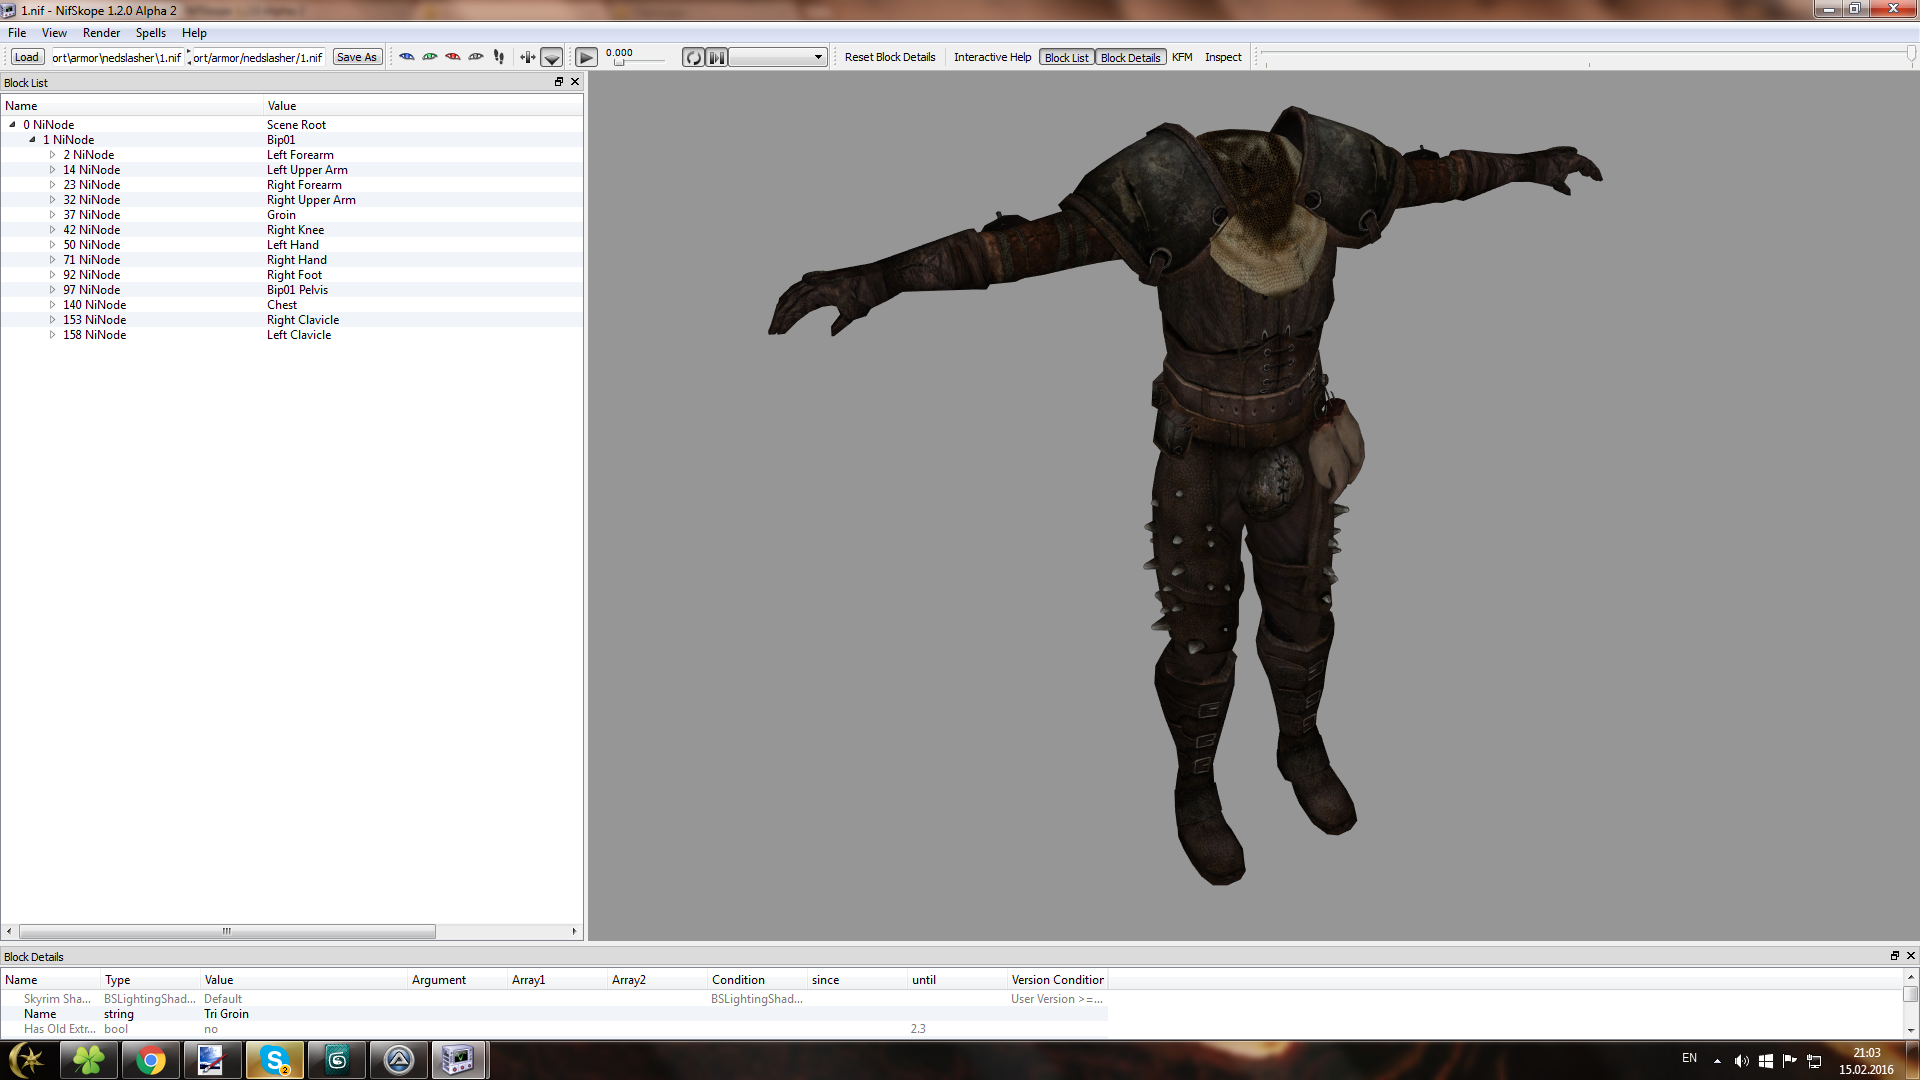This screenshot has width=1920, height=1080.
Task: Toggle the animation switch button
Action: tap(717, 57)
